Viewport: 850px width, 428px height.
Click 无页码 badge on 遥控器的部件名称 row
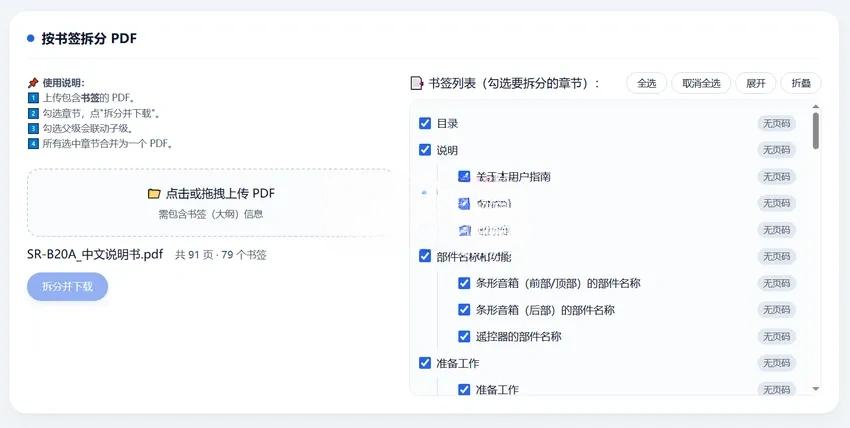[776, 336]
